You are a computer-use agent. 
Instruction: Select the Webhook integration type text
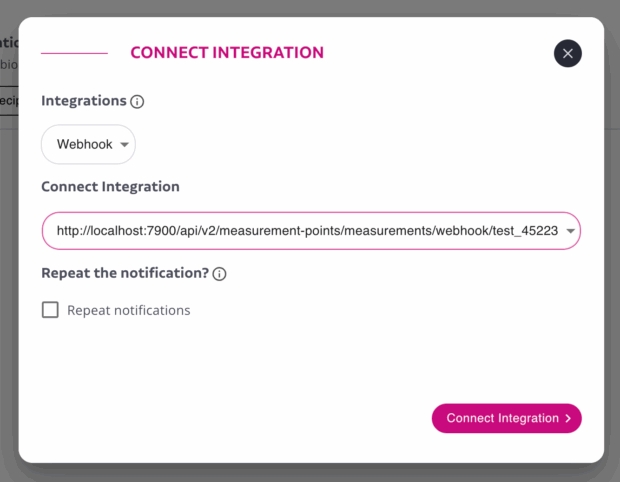click(x=84, y=145)
